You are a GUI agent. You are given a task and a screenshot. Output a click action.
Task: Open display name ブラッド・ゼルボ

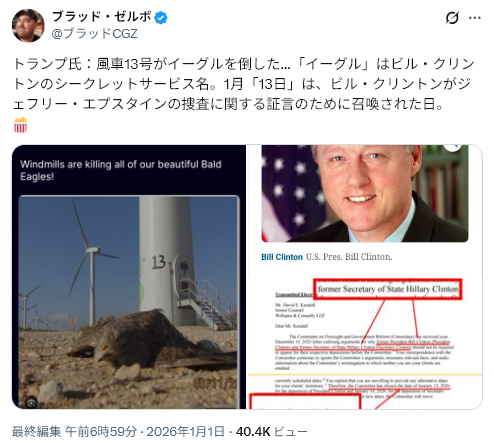[x=102, y=17]
